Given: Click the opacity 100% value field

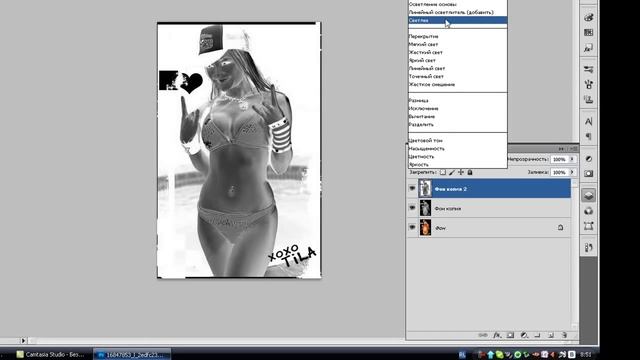Looking at the screenshot, I should click(x=559, y=159).
